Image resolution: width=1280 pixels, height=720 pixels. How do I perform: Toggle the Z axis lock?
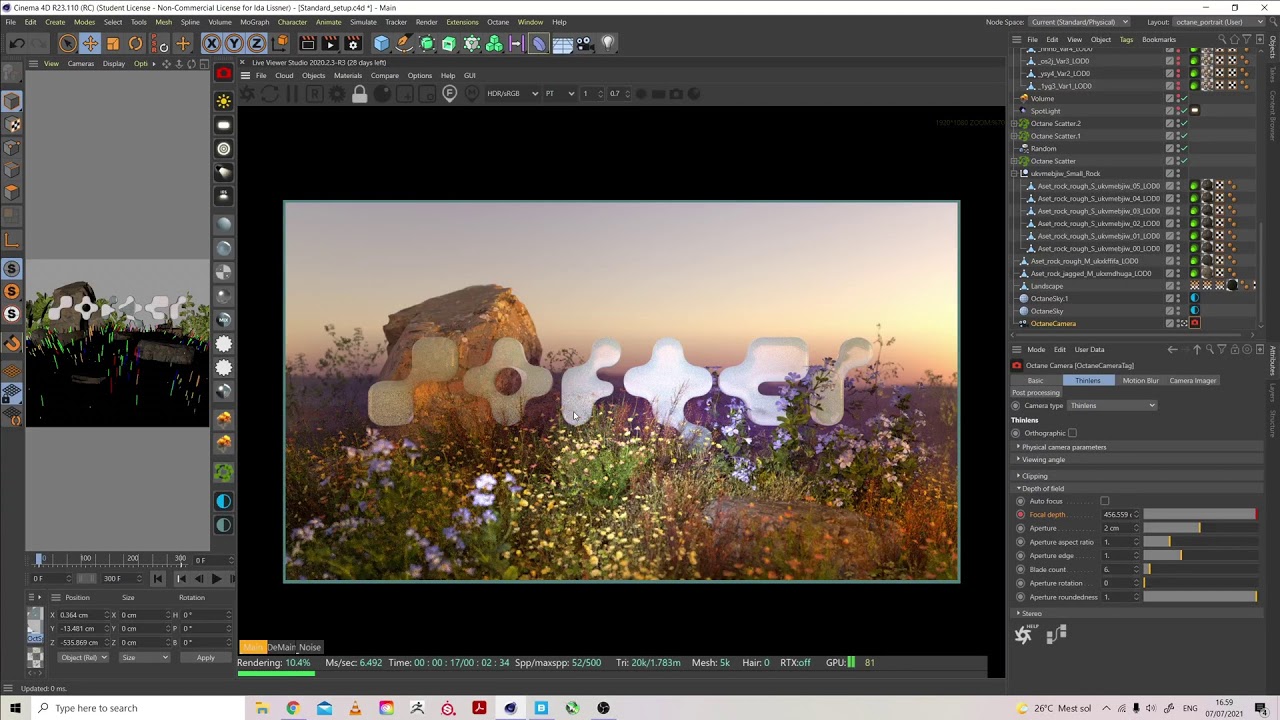click(256, 43)
